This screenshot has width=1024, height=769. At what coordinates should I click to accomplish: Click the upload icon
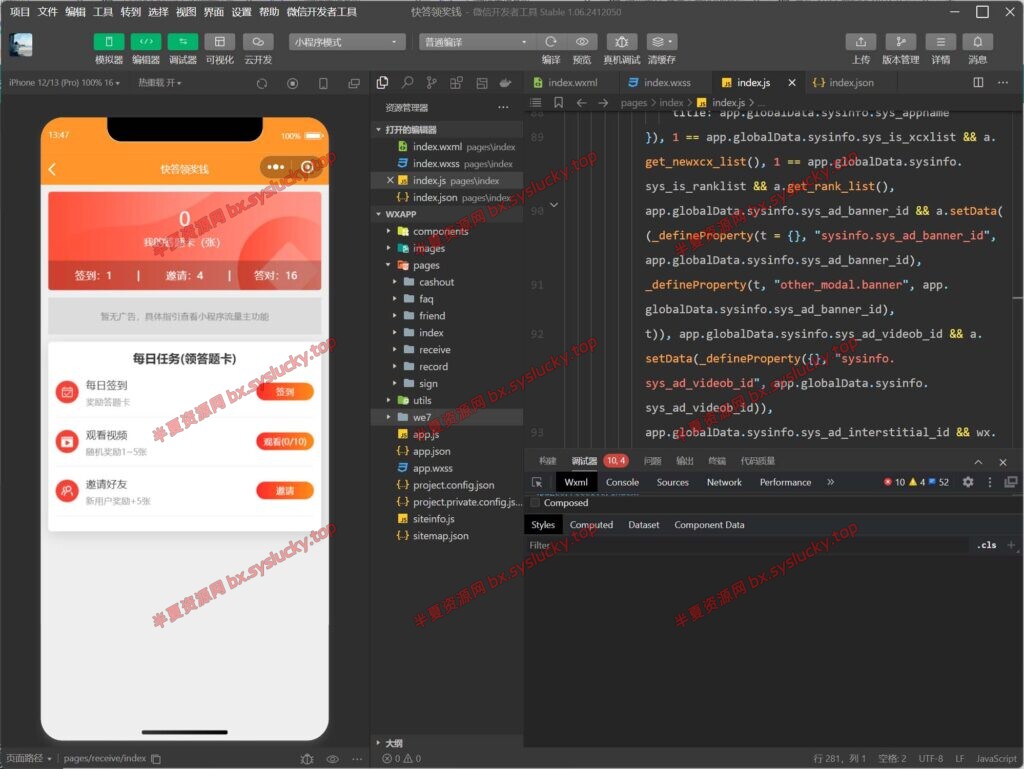(x=861, y=42)
